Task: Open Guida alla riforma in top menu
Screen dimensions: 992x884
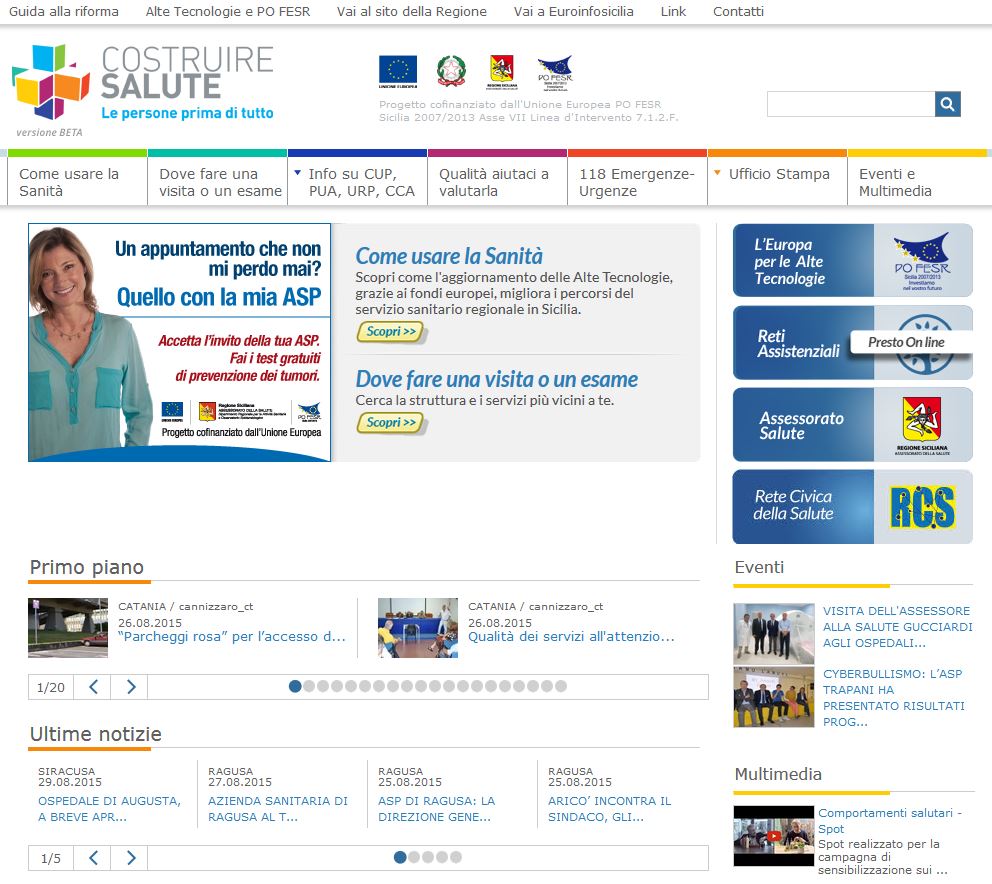Action: pyautogui.click(x=64, y=12)
